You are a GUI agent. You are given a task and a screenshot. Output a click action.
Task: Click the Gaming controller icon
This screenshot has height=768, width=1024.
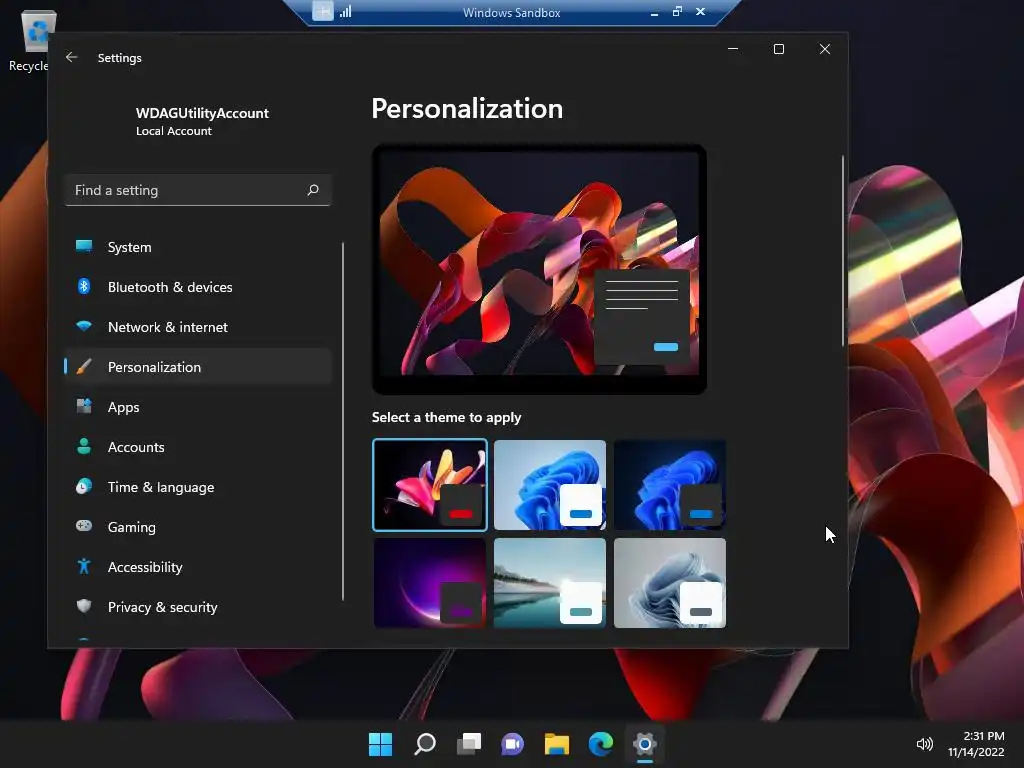pos(84,526)
